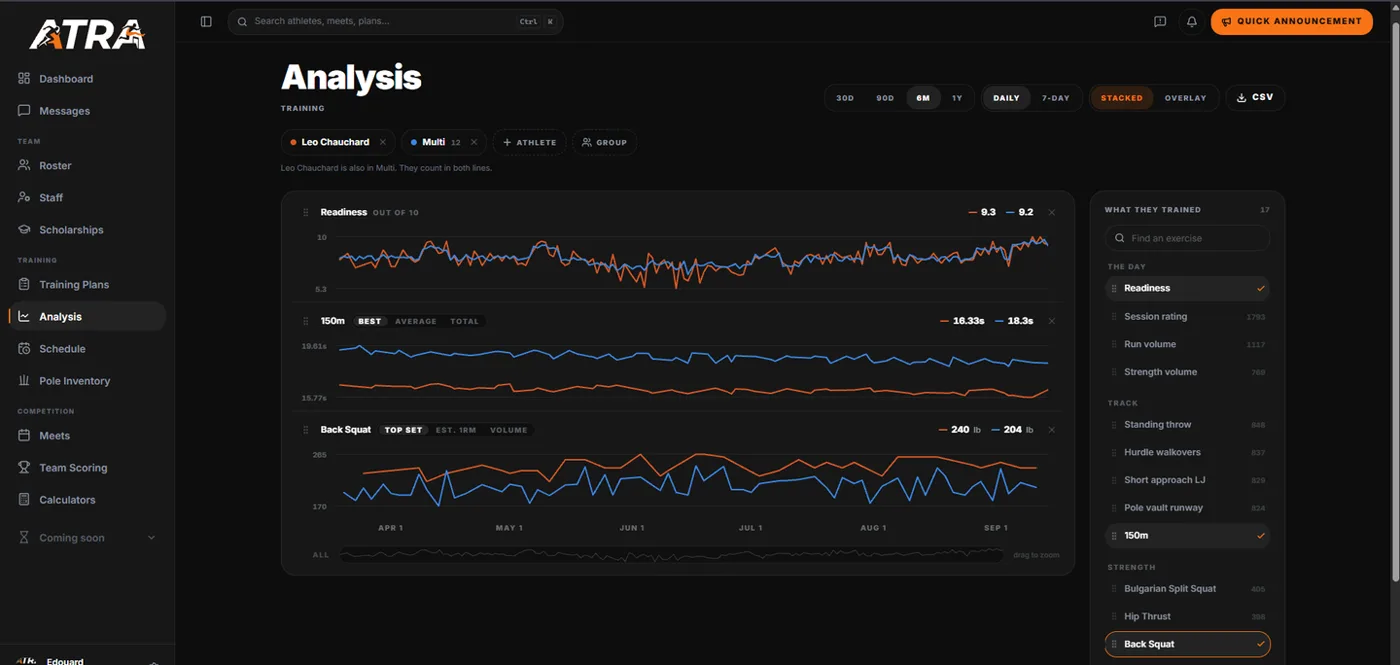Open Analysis in the sidebar

(x=86, y=317)
